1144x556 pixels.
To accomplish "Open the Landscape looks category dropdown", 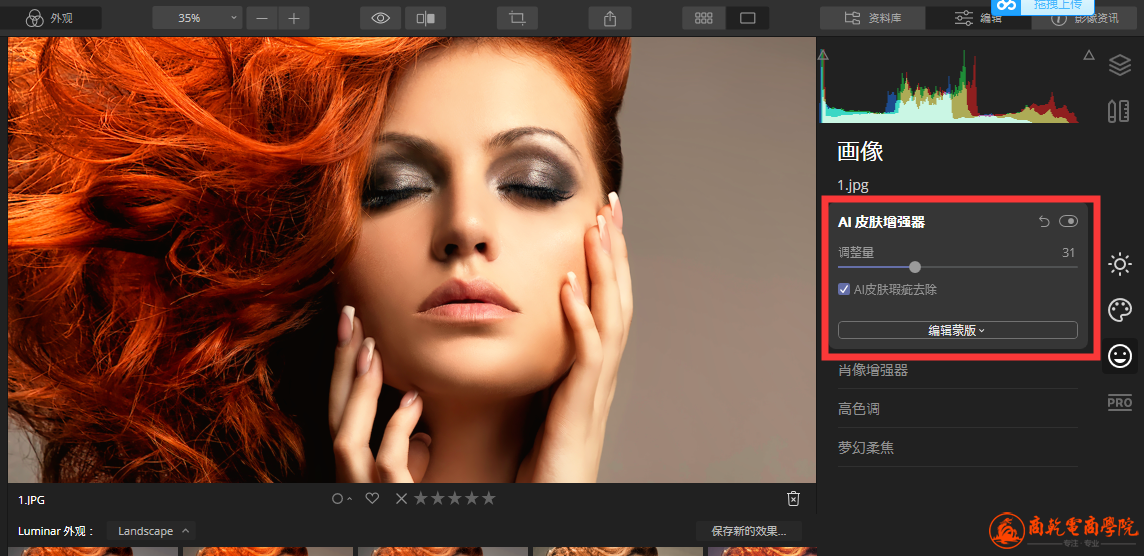I will 152,531.
